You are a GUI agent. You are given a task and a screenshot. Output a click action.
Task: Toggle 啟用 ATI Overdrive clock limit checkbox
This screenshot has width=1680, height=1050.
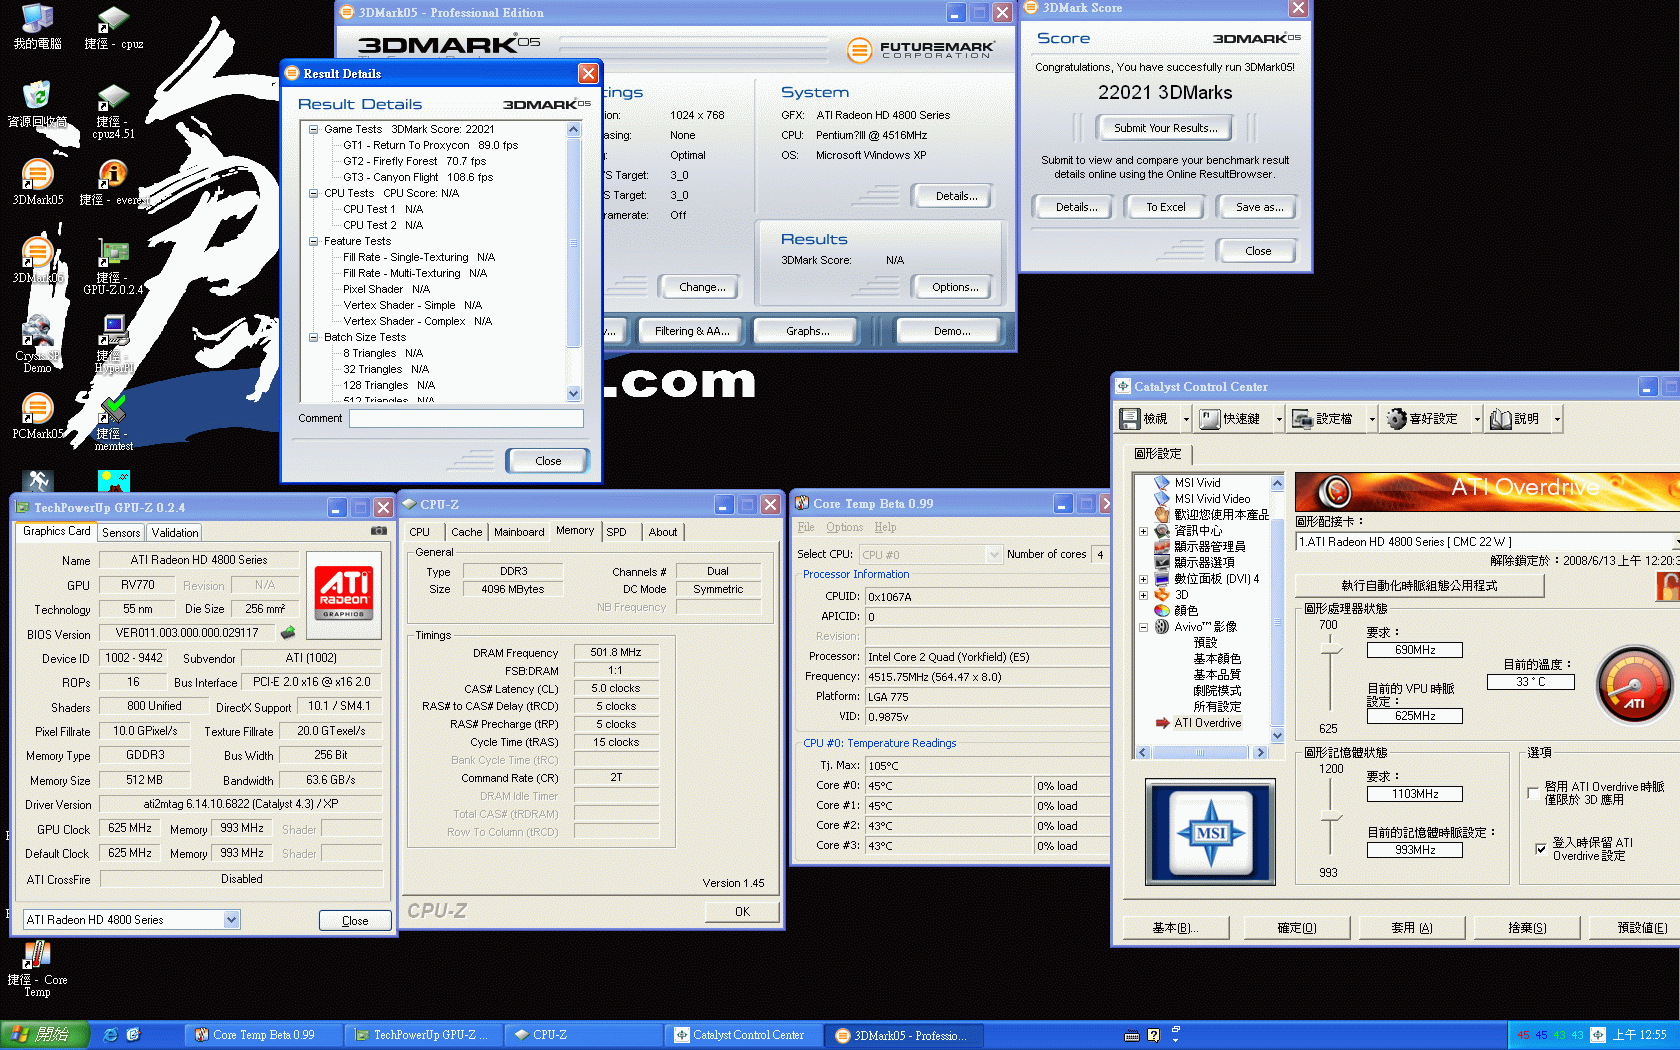click(x=1533, y=793)
